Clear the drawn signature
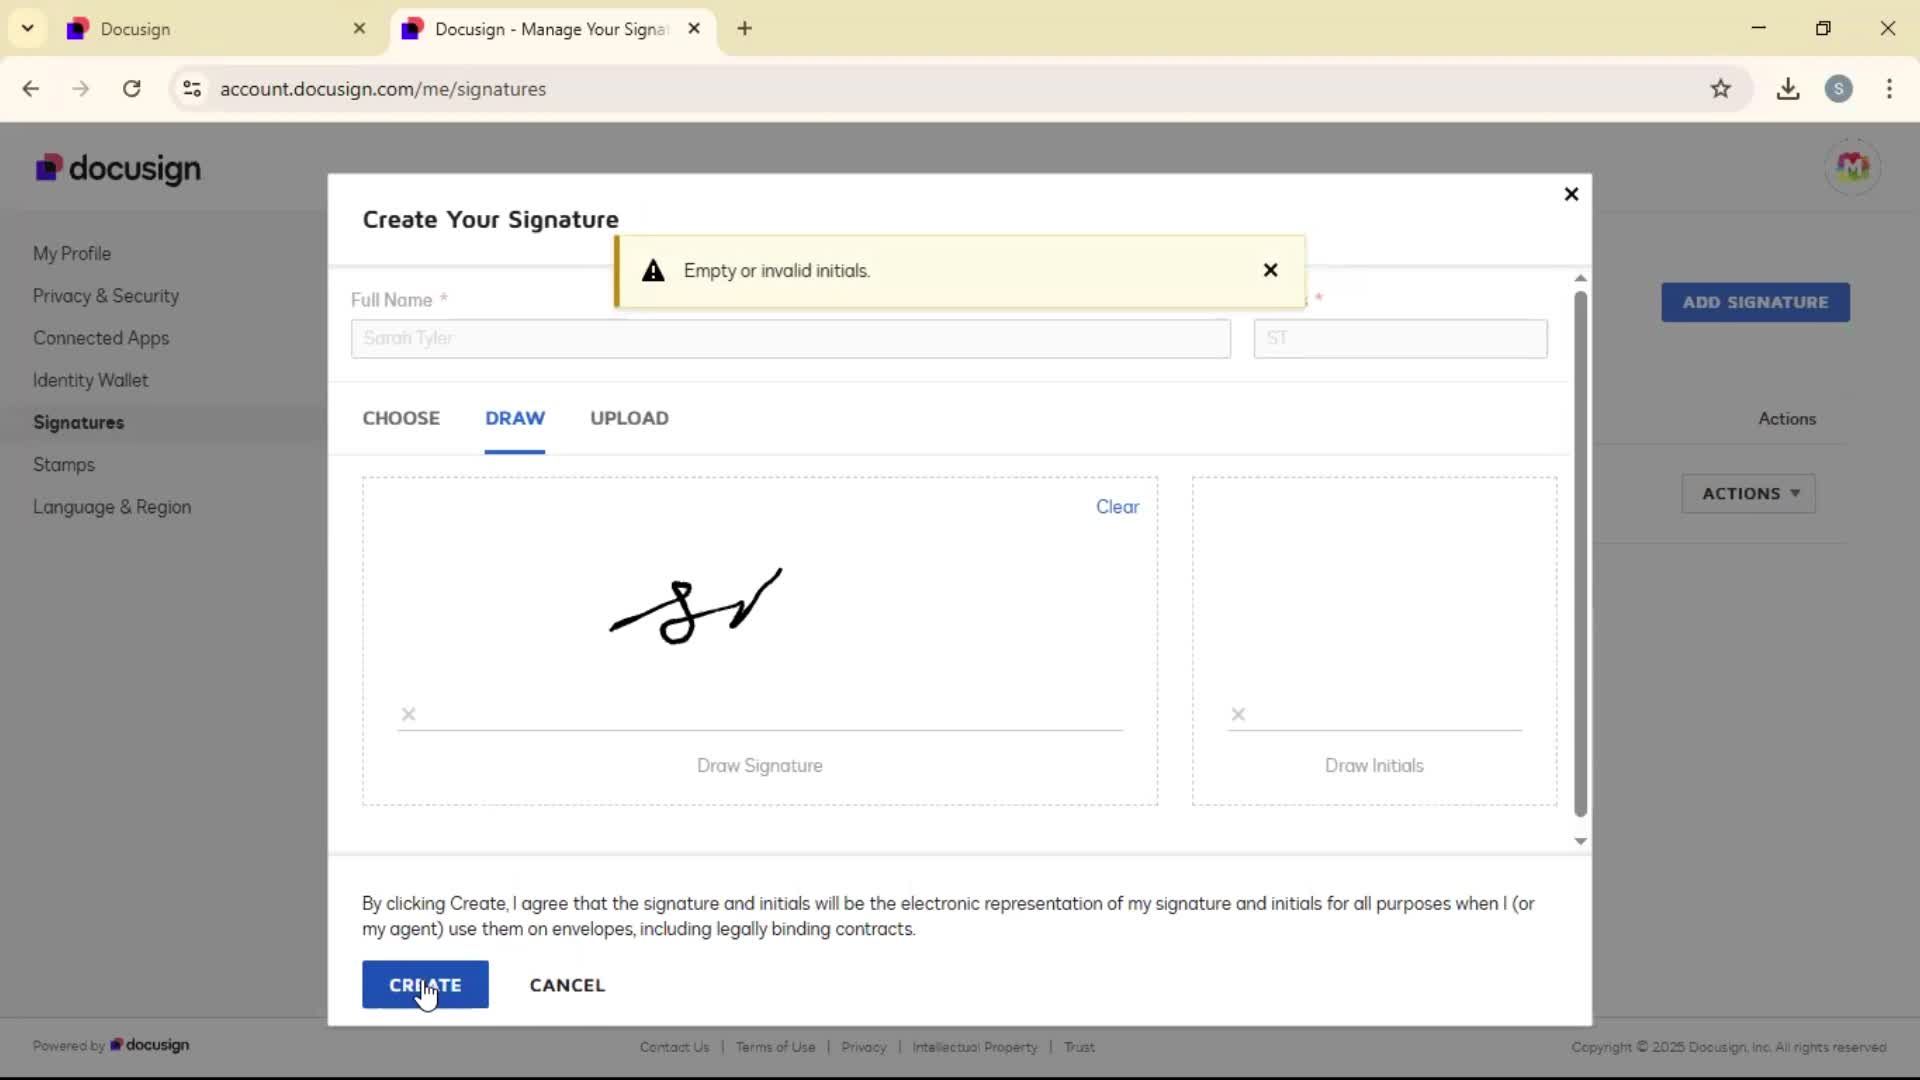1920x1080 pixels. [x=1117, y=507]
